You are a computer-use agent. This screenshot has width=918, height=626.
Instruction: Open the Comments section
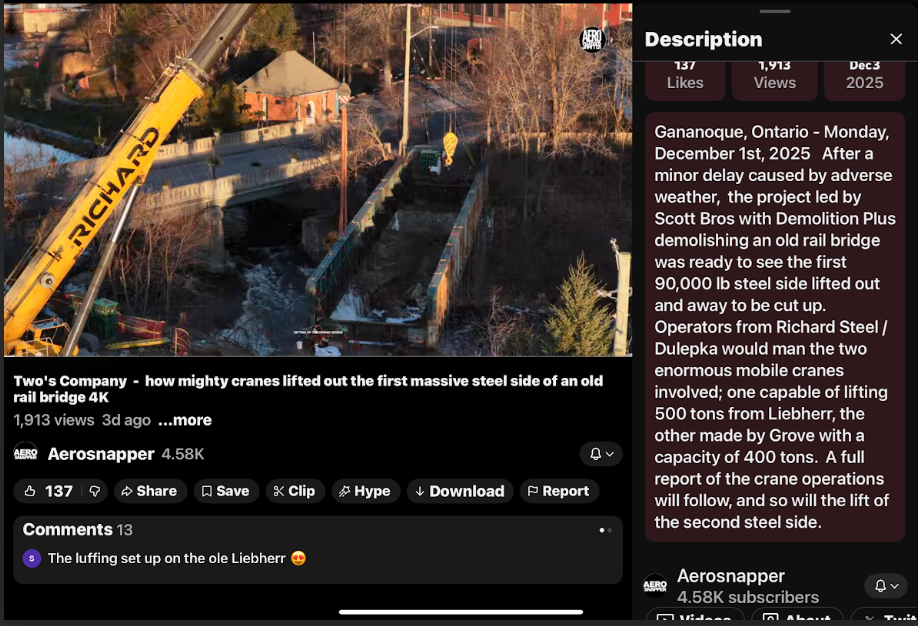pos(318,549)
